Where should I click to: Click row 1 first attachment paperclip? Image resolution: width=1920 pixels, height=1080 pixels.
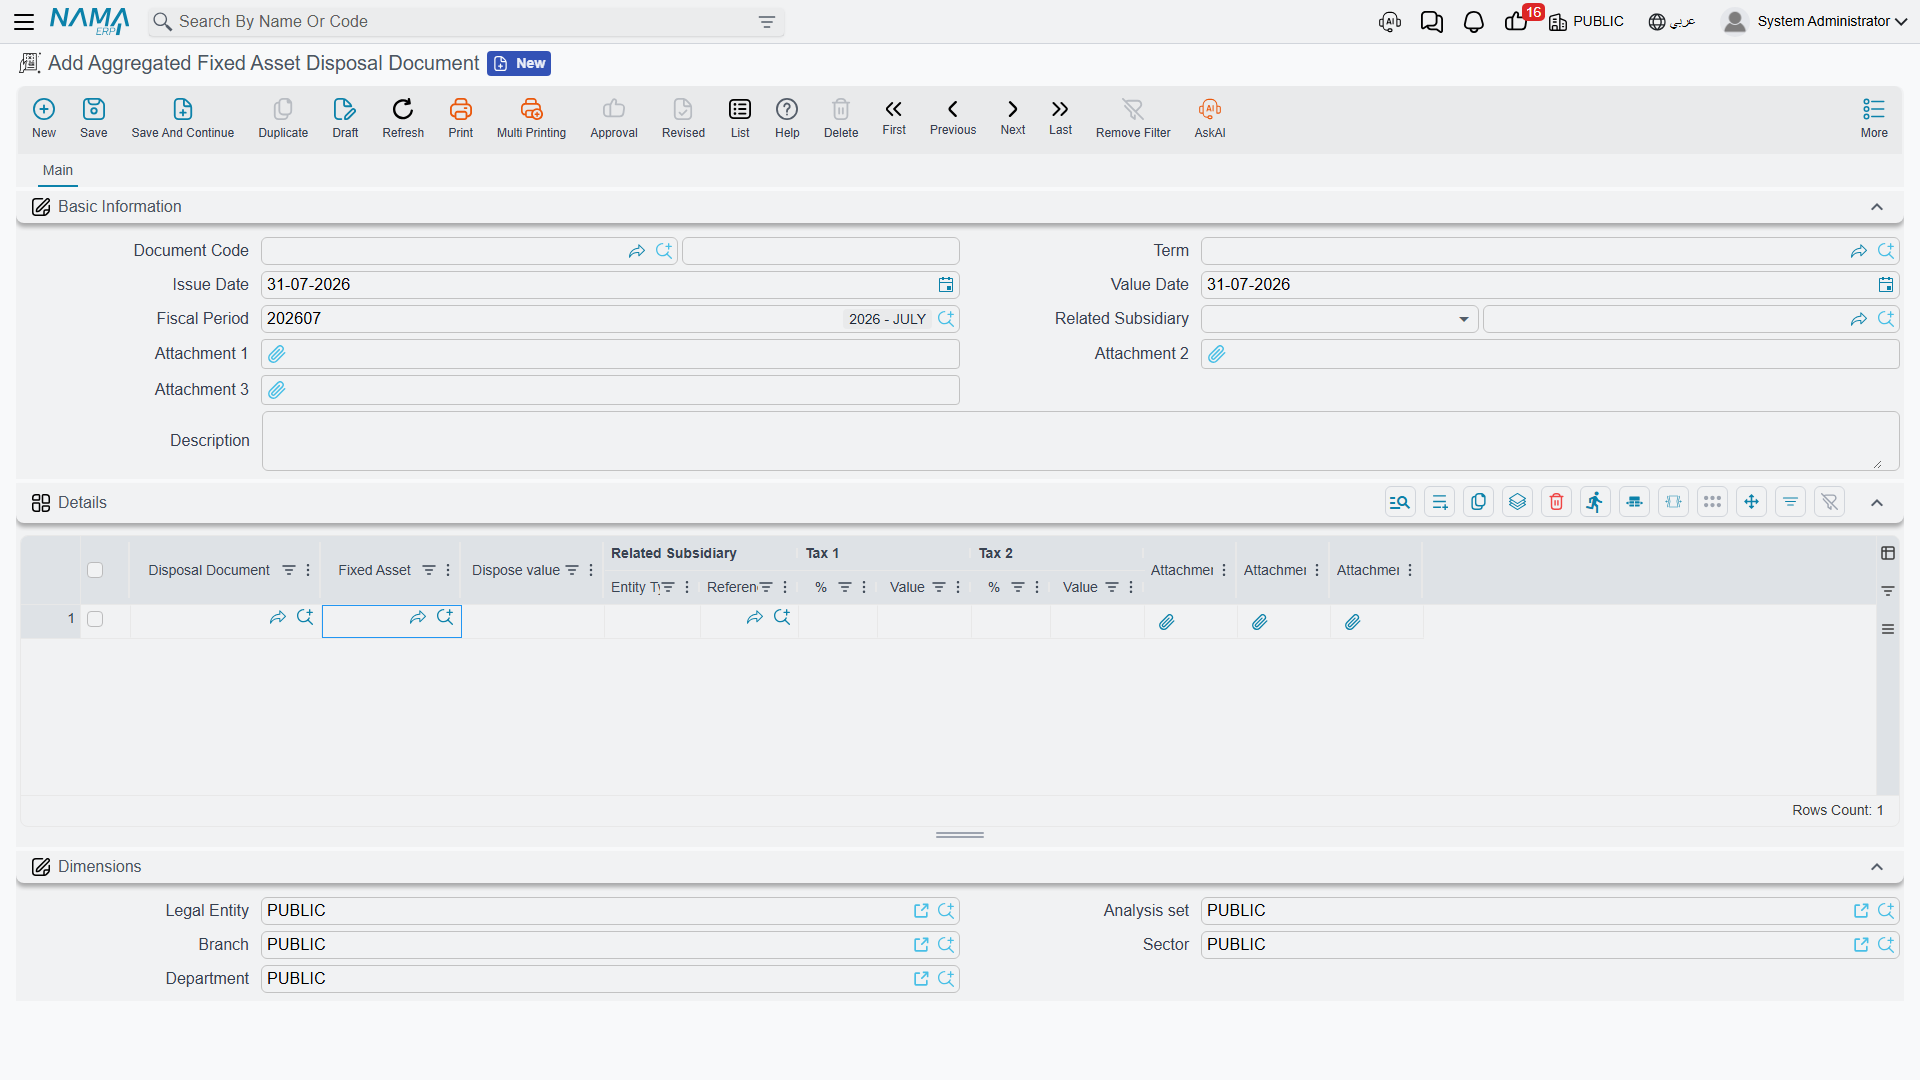point(1166,622)
